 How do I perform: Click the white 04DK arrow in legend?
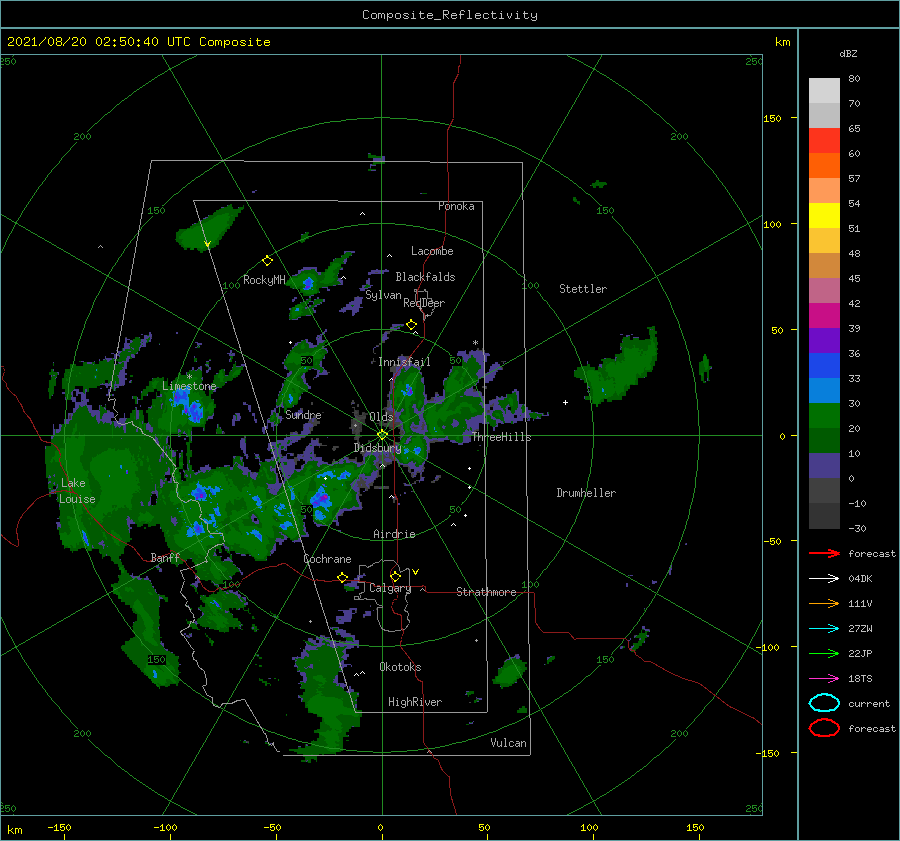[x=824, y=578]
